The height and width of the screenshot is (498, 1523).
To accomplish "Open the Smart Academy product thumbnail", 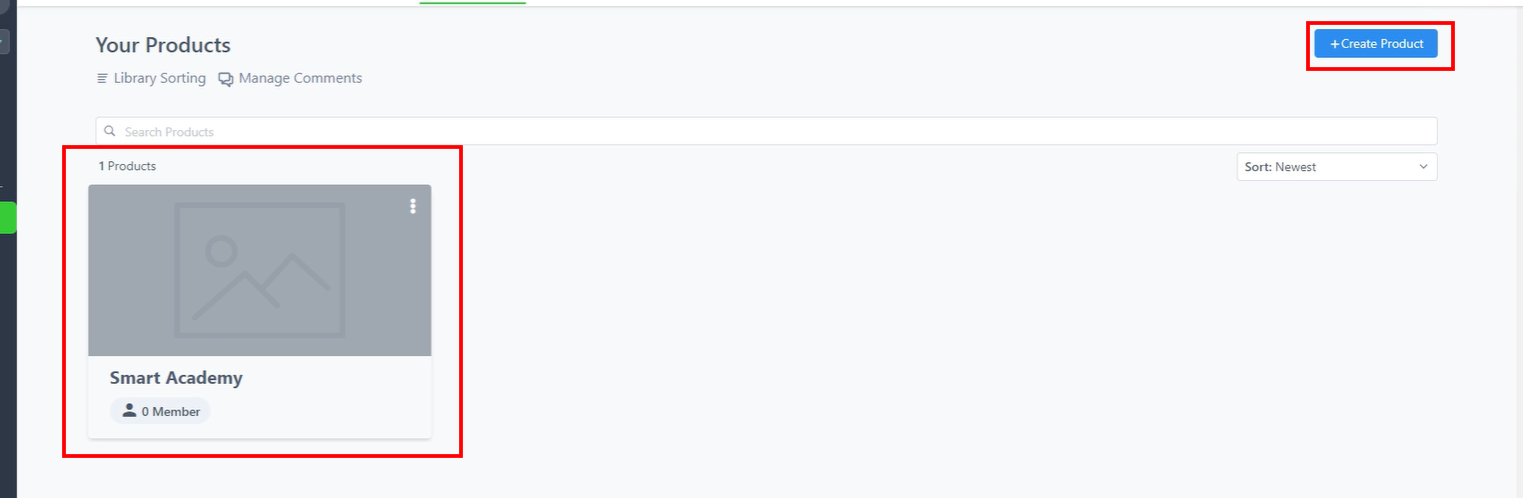I will (x=260, y=270).
